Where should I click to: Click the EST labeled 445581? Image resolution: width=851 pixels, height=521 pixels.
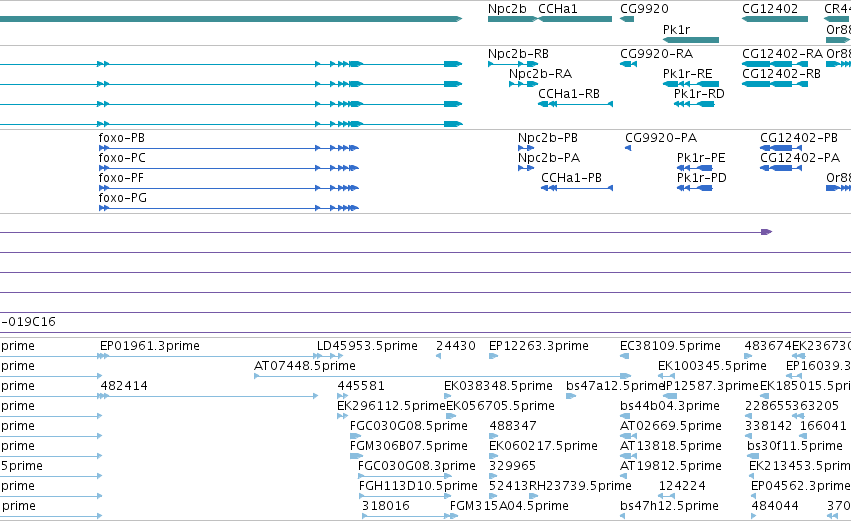tap(360, 386)
